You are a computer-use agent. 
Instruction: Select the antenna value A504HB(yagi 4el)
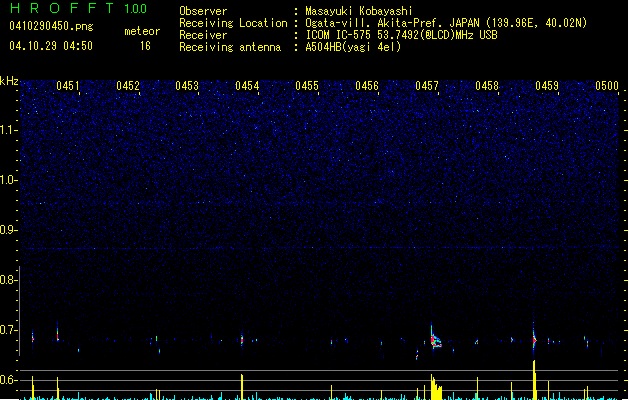(x=353, y=47)
